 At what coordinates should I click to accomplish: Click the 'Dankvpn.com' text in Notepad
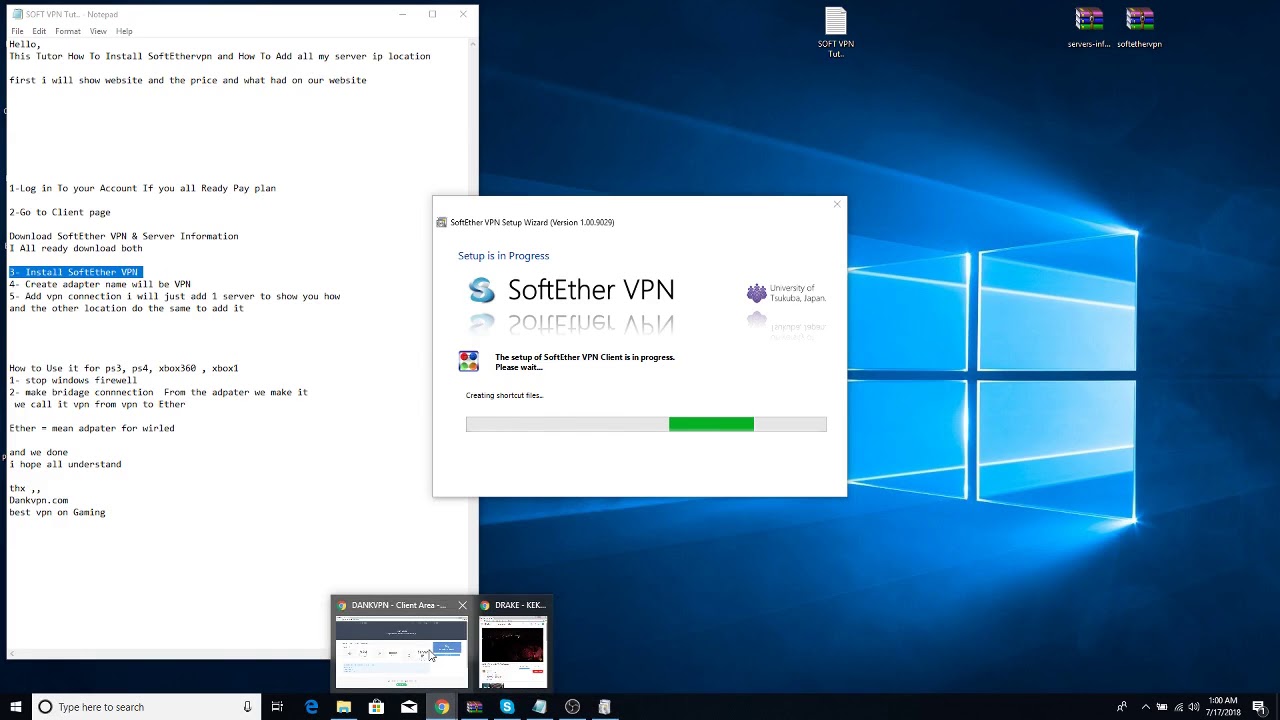coord(39,500)
